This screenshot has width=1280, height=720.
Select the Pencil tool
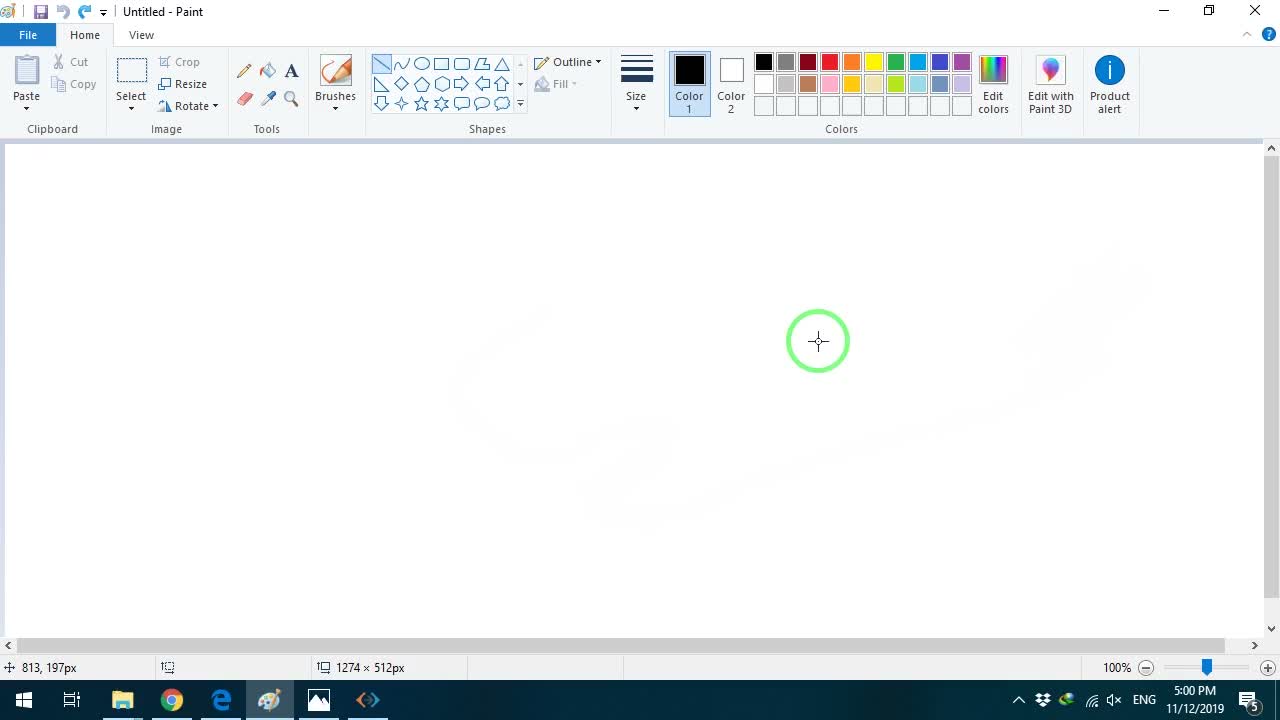click(x=244, y=71)
